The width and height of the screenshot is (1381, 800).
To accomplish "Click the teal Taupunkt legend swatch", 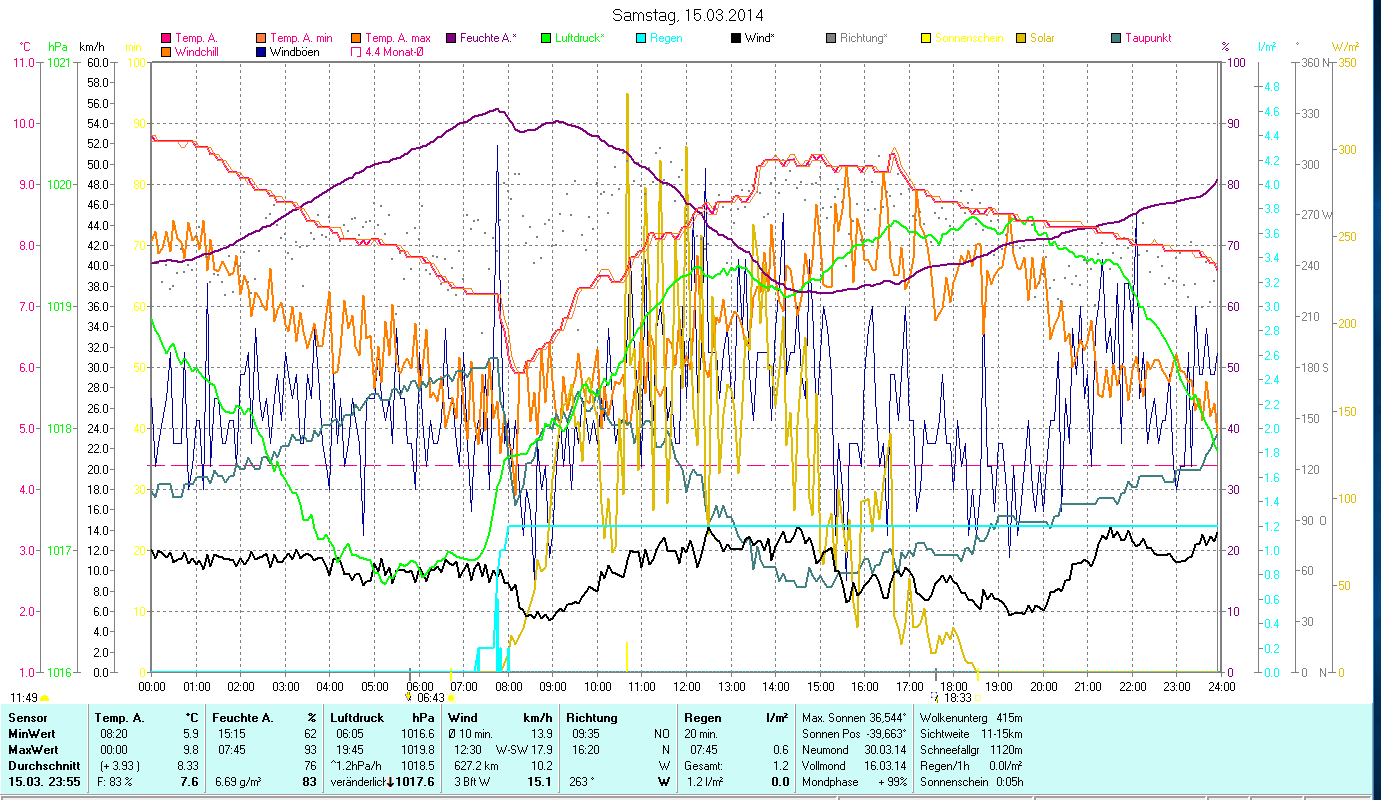I will click(1116, 38).
